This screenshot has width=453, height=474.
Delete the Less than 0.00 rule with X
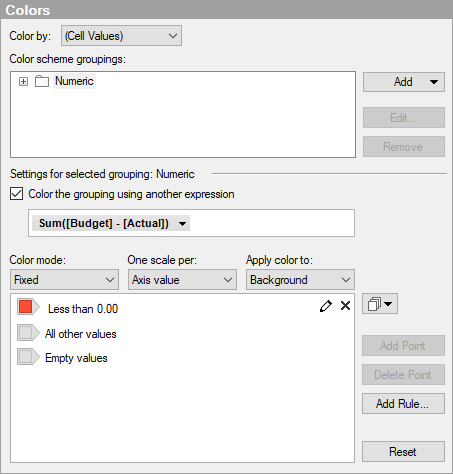[x=345, y=306]
